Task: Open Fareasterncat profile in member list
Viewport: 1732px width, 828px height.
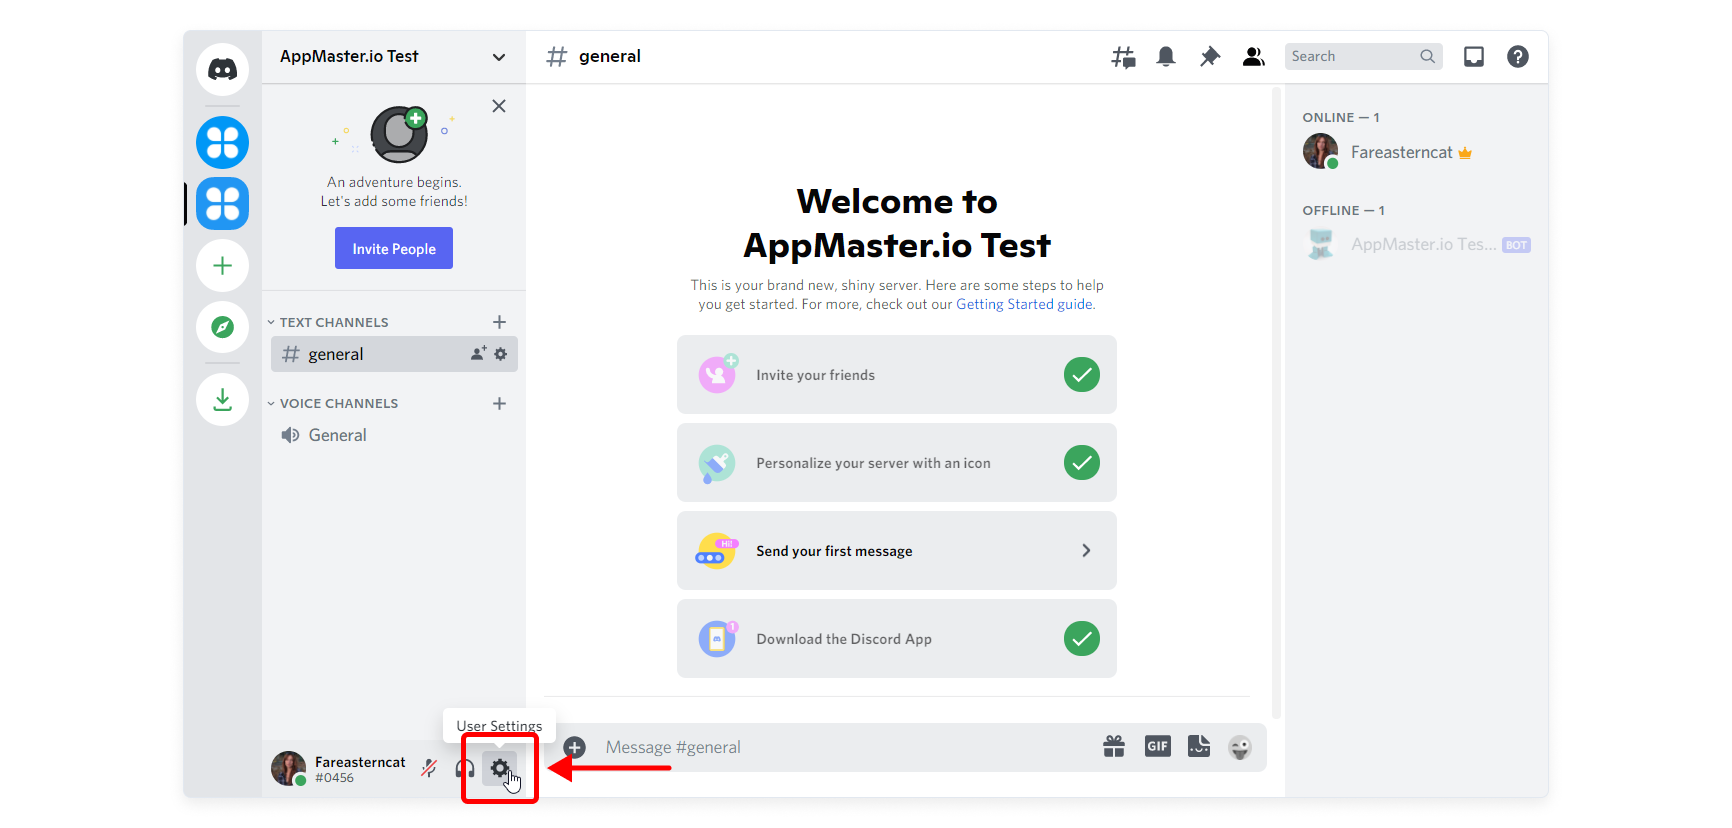Action: point(1415,152)
